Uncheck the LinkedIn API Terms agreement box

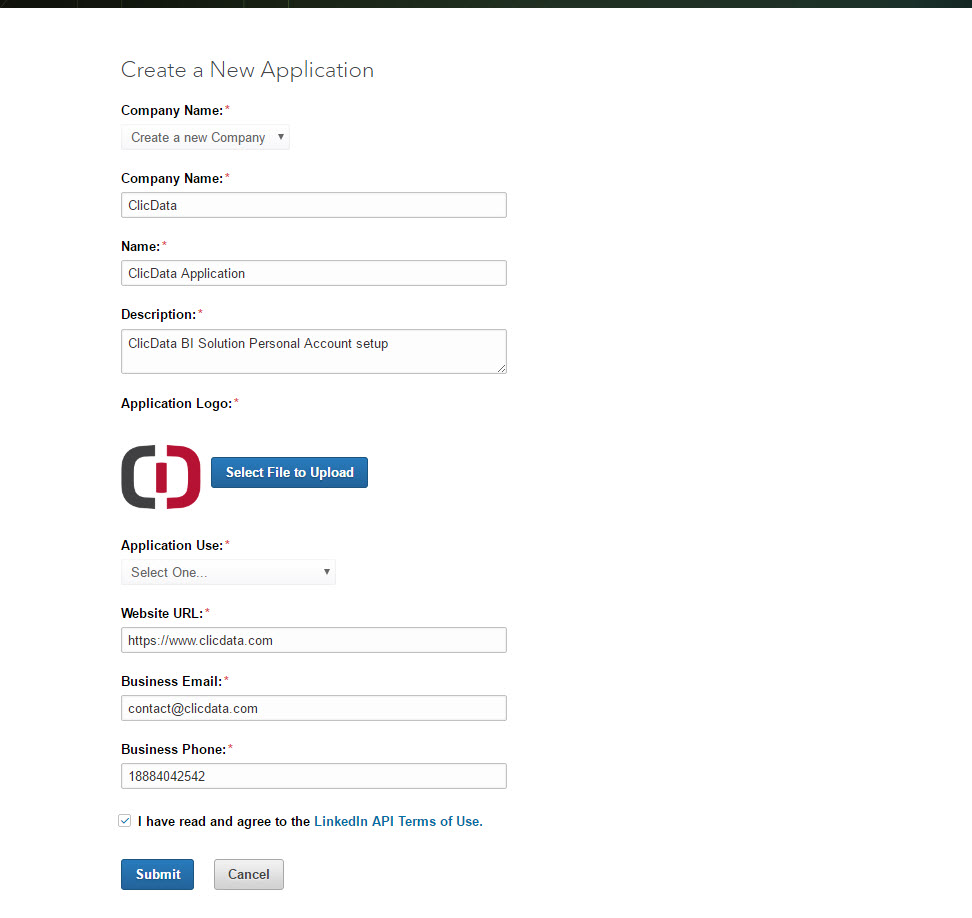124,820
